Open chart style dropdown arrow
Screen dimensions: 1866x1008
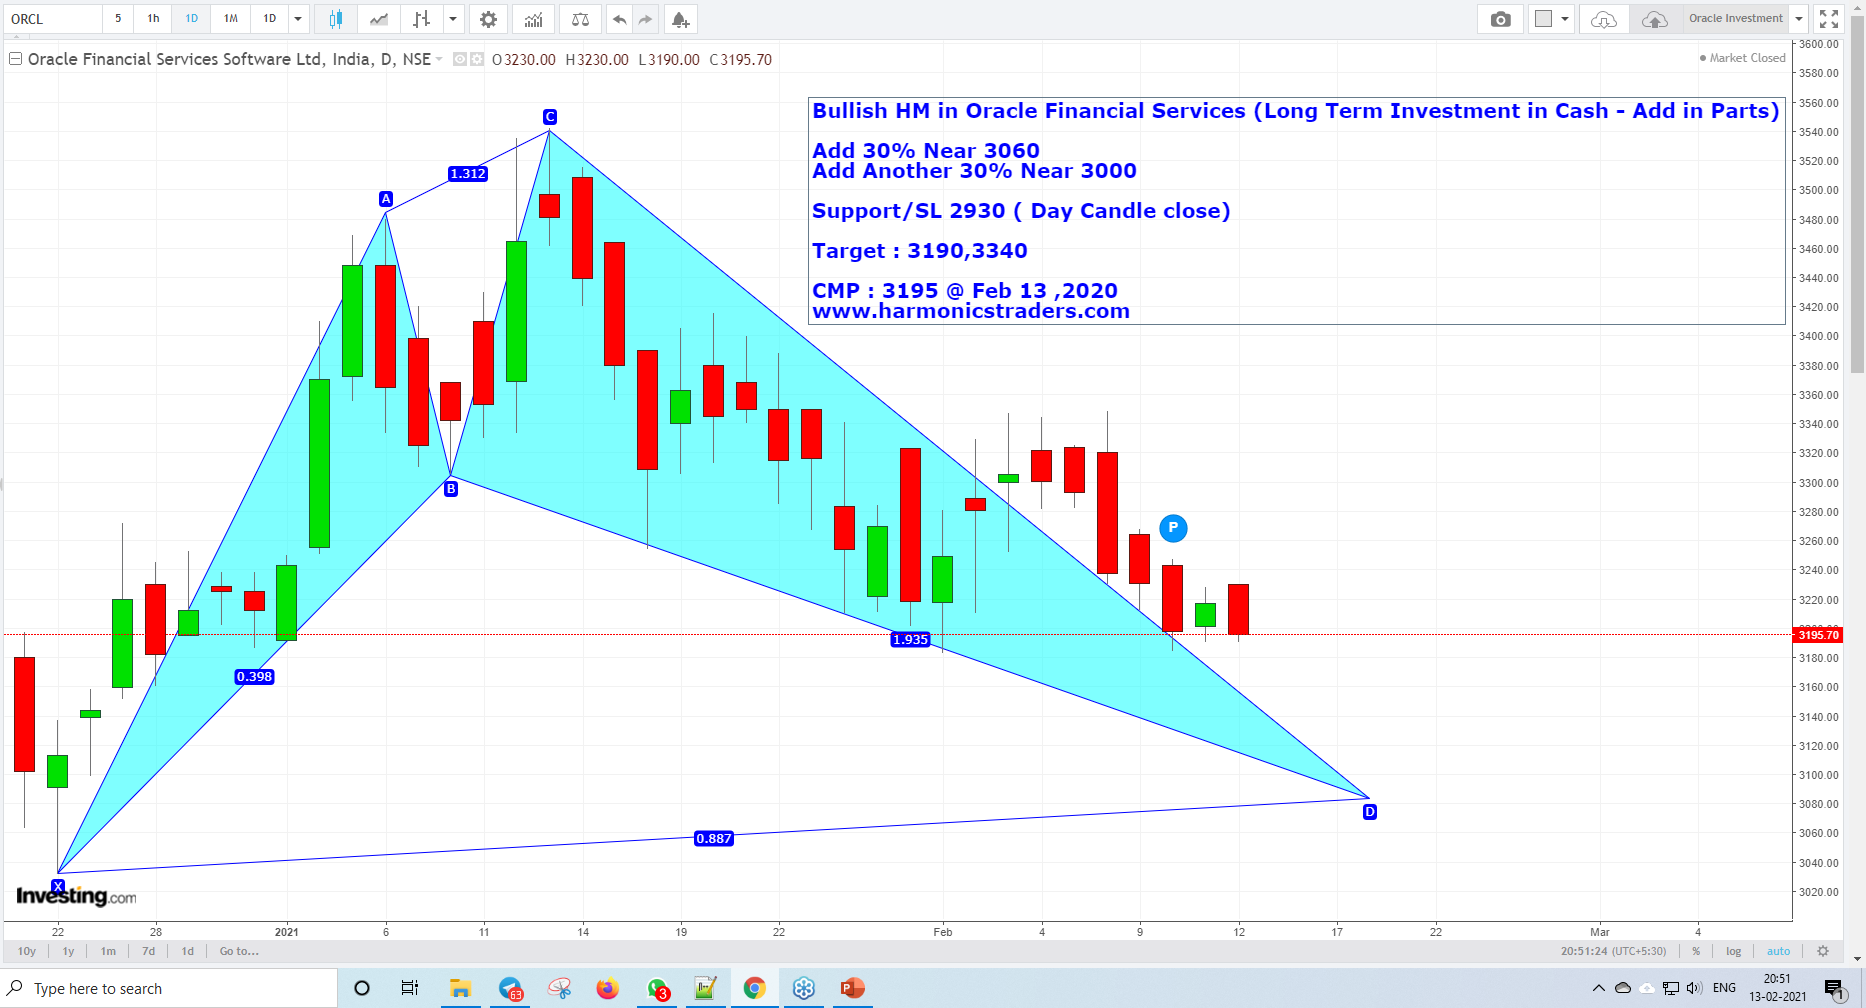coord(453,19)
